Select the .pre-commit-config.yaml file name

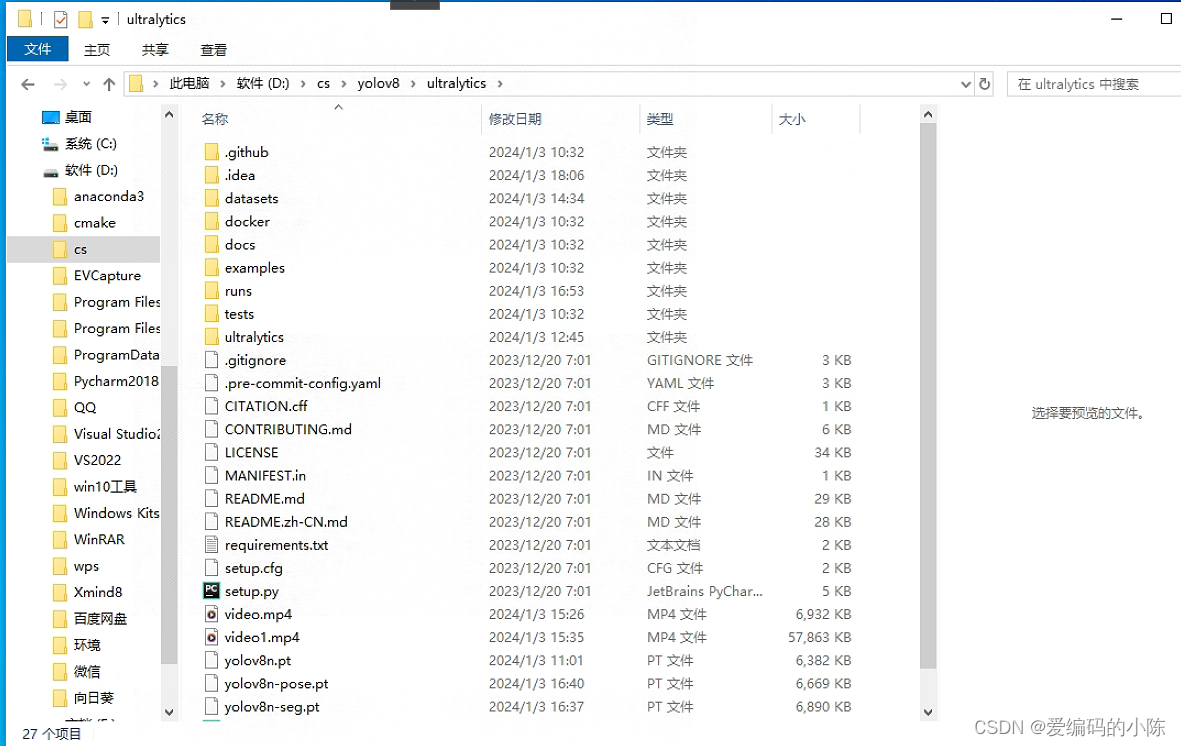[x=303, y=384]
